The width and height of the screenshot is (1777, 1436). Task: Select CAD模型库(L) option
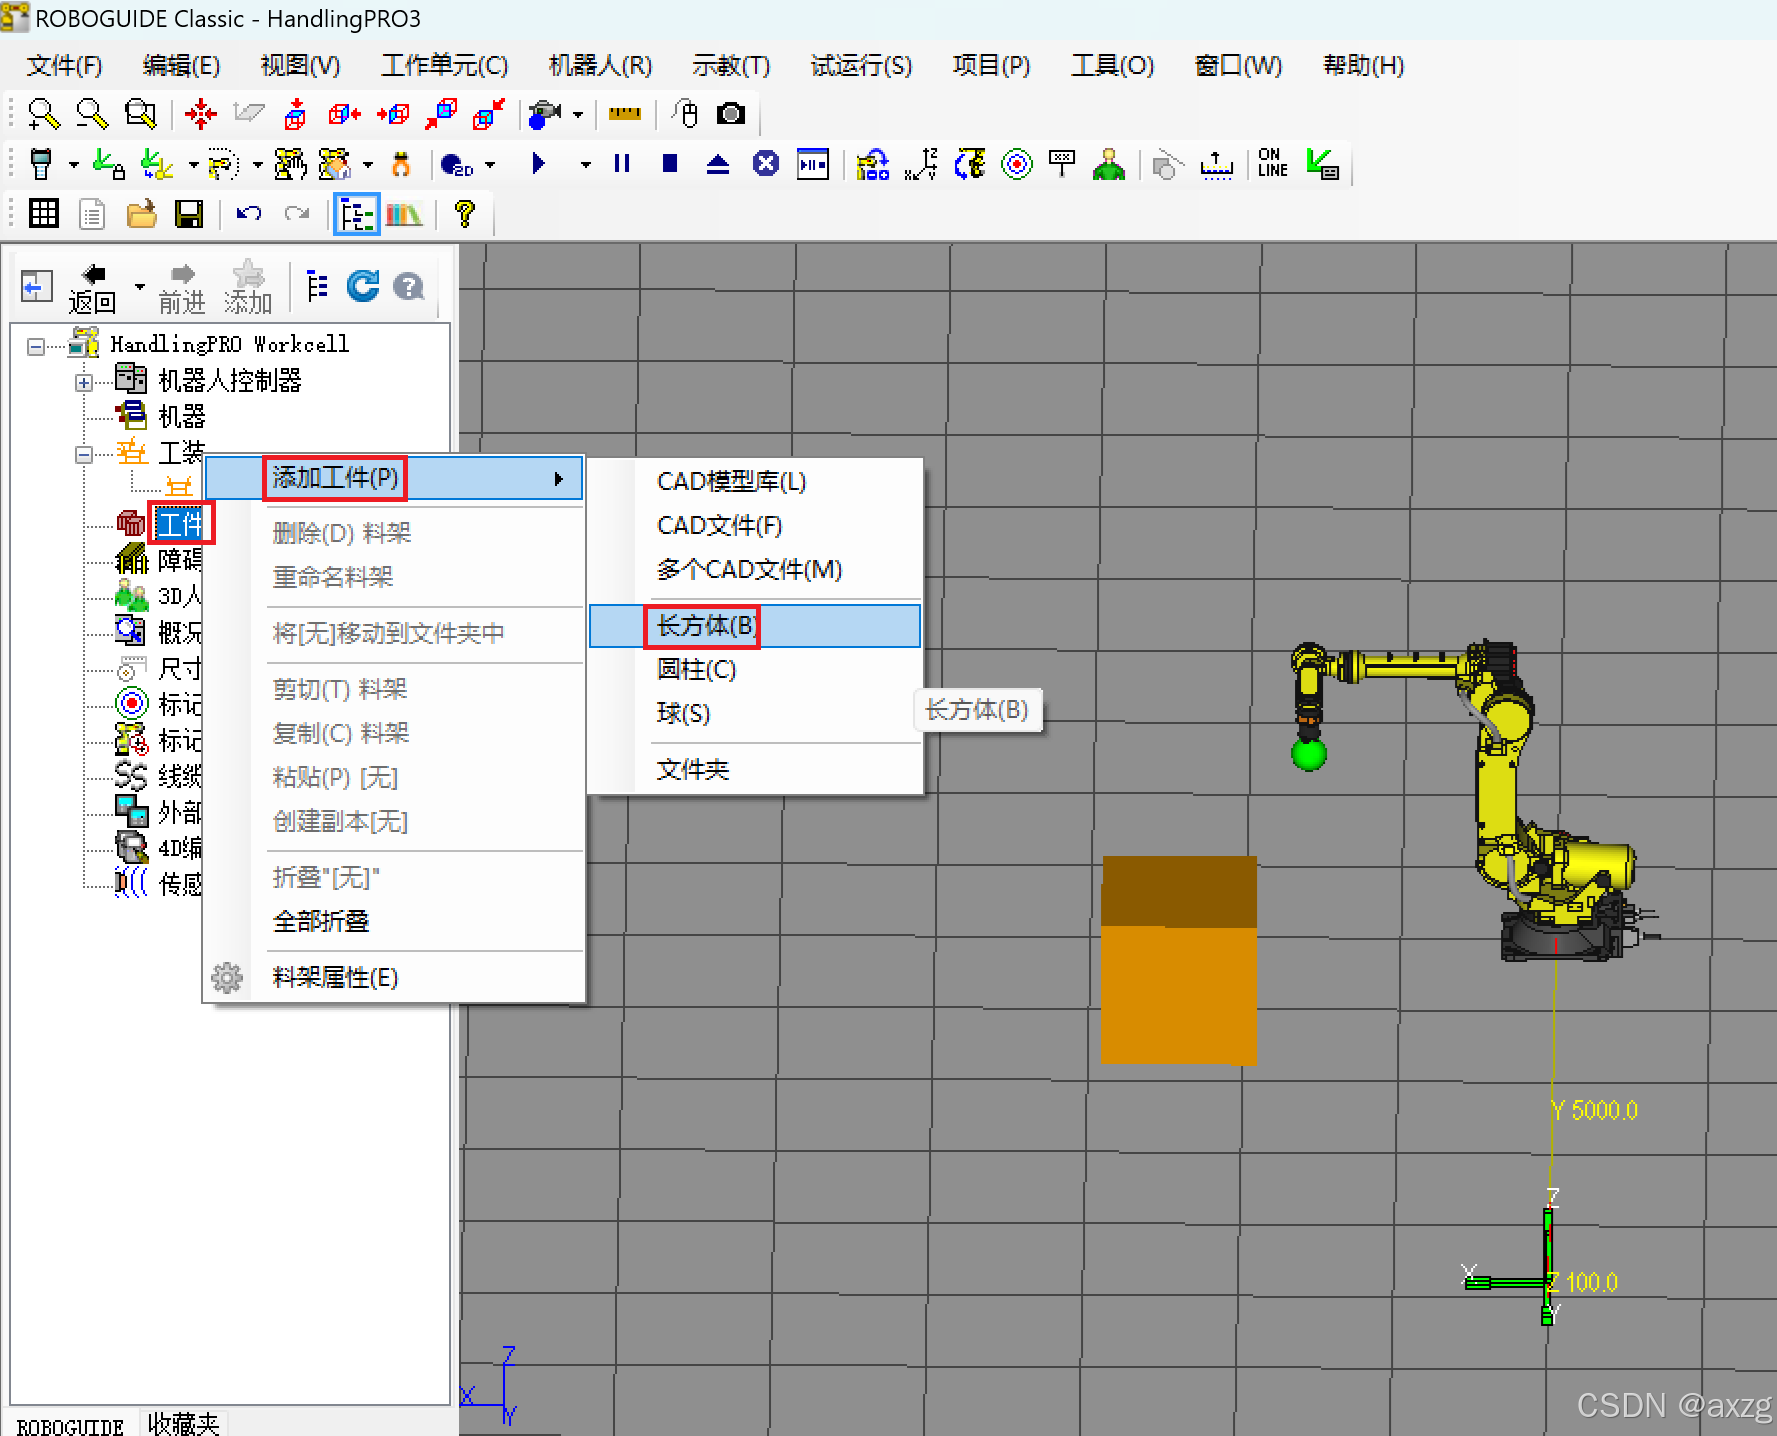[x=755, y=482]
